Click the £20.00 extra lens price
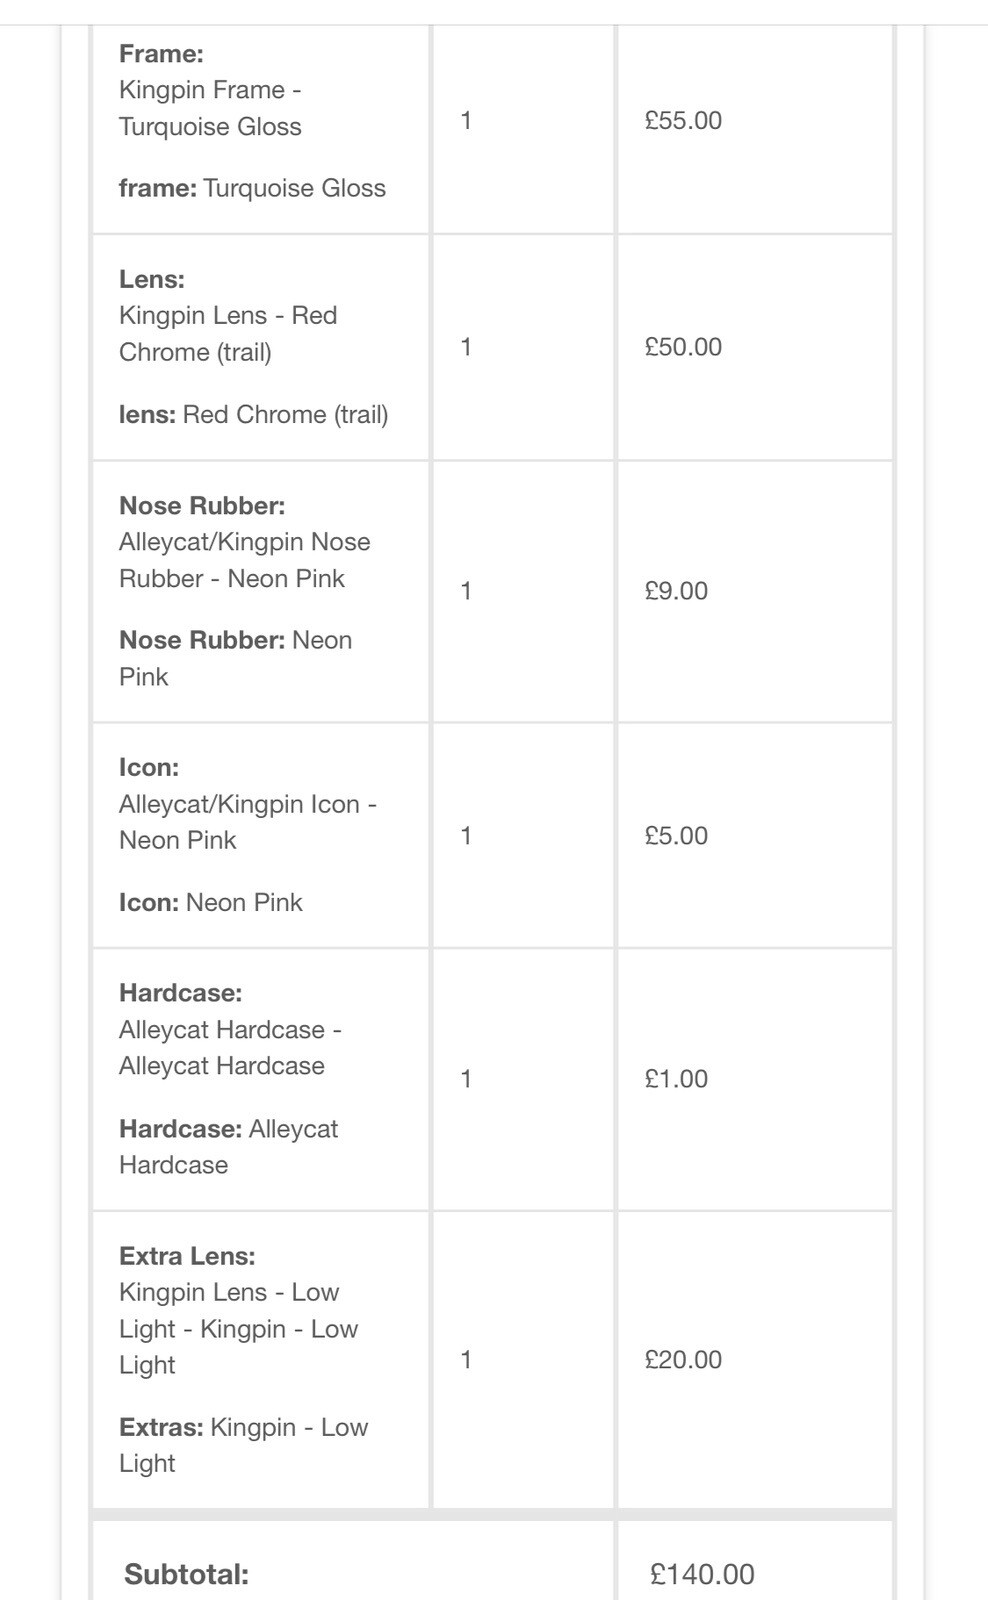The height and width of the screenshot is (1600, 988). coord(683,1359)
